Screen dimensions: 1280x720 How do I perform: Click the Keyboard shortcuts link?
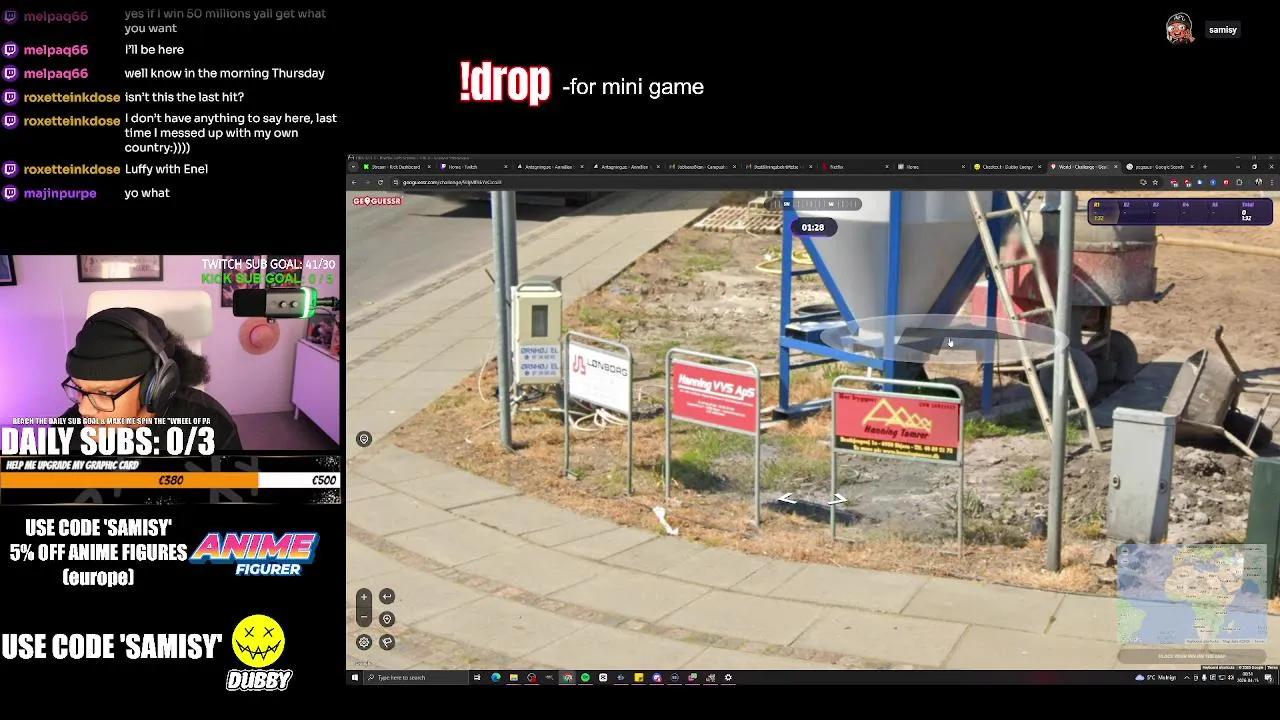[1218, 667]
